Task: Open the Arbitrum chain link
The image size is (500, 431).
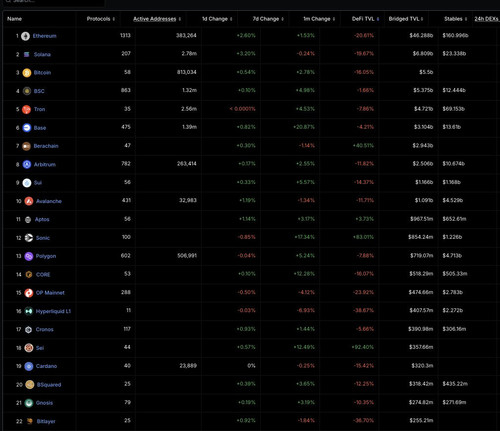Action: pos(45,164)
